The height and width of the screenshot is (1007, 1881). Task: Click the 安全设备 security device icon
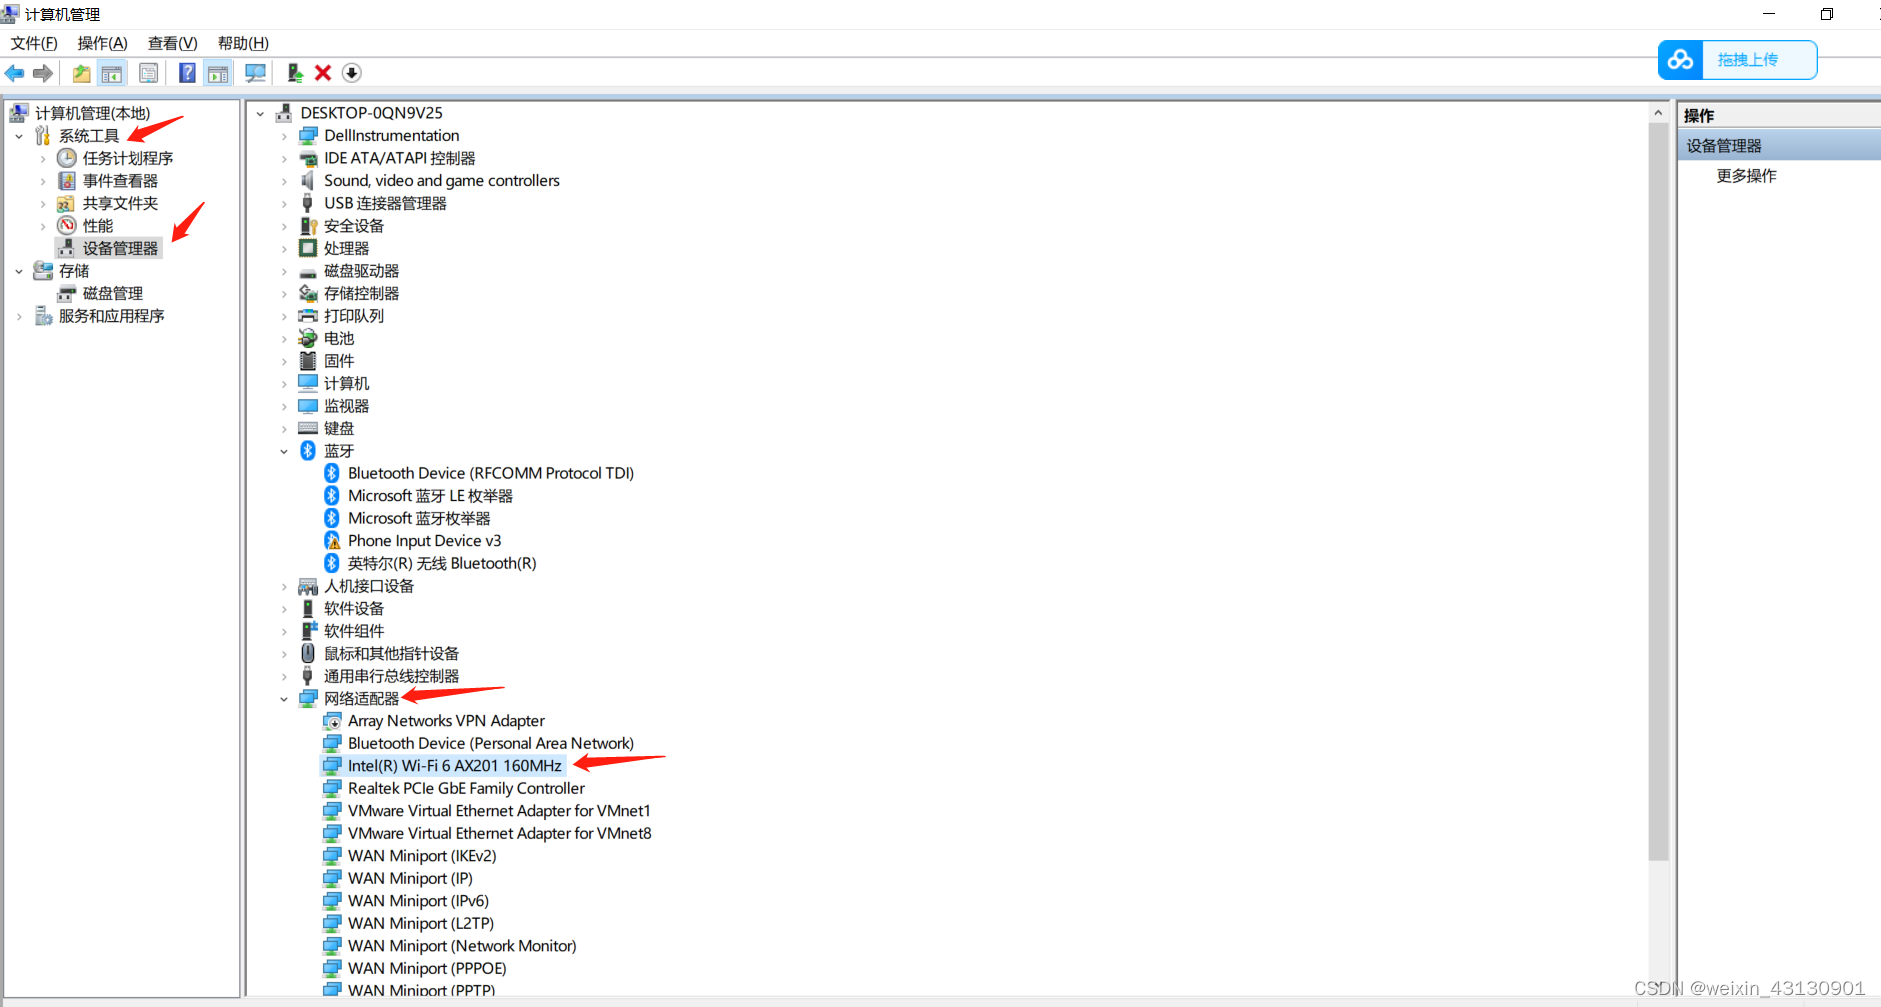(x=308, y=226)
